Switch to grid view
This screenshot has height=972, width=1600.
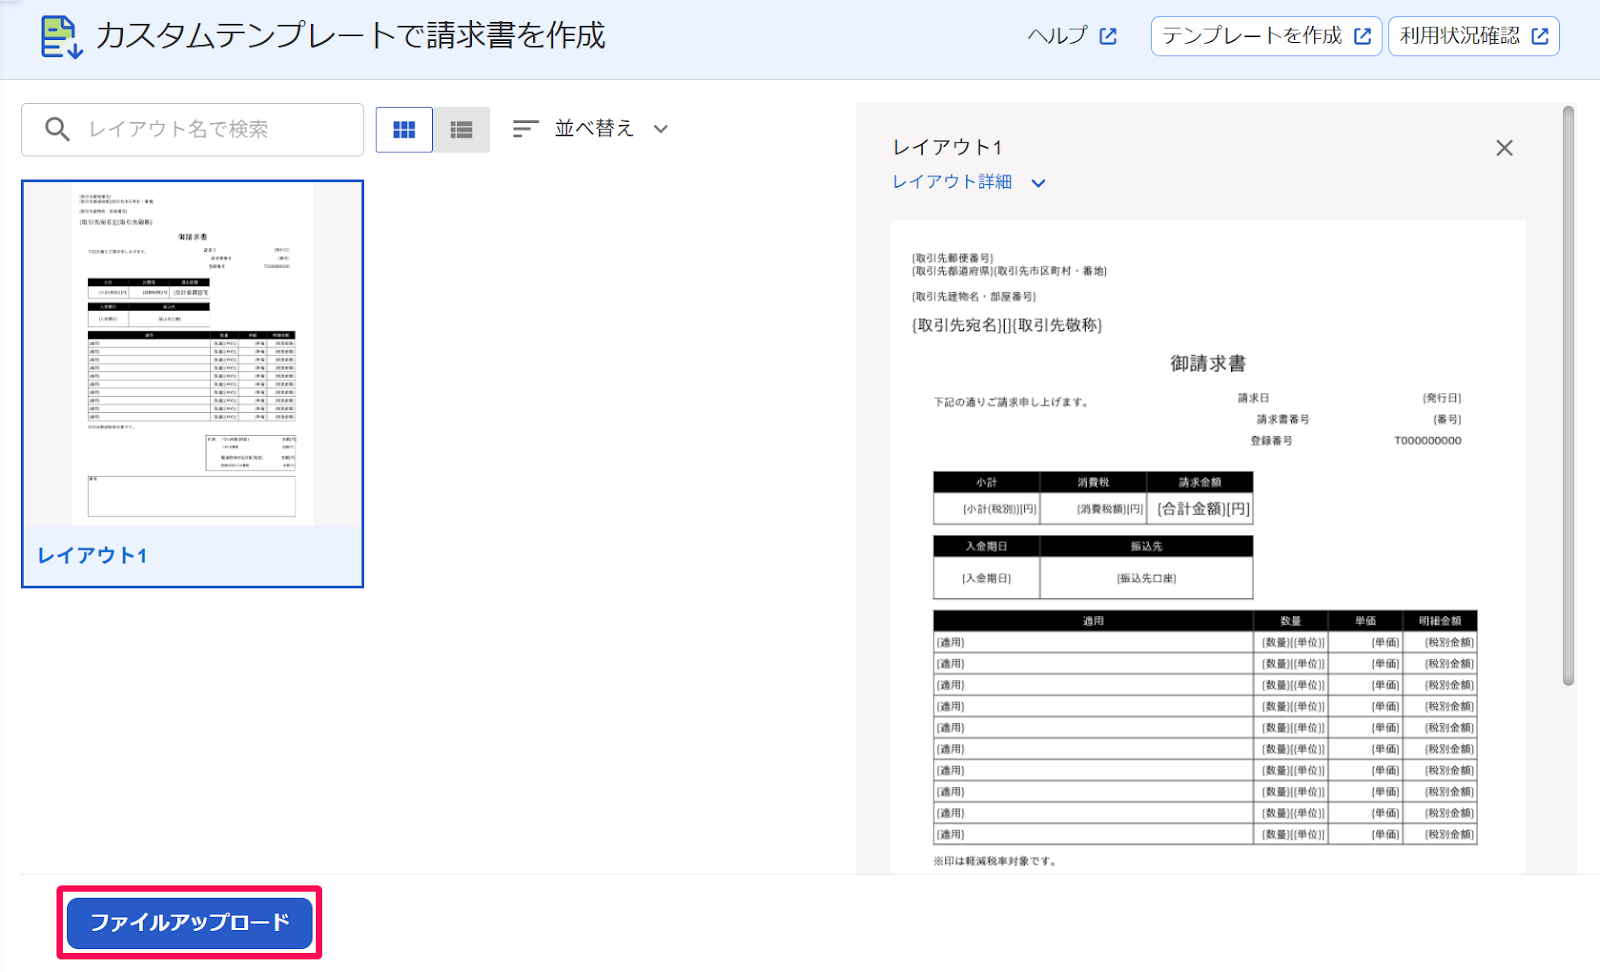(x=404, y=129)
